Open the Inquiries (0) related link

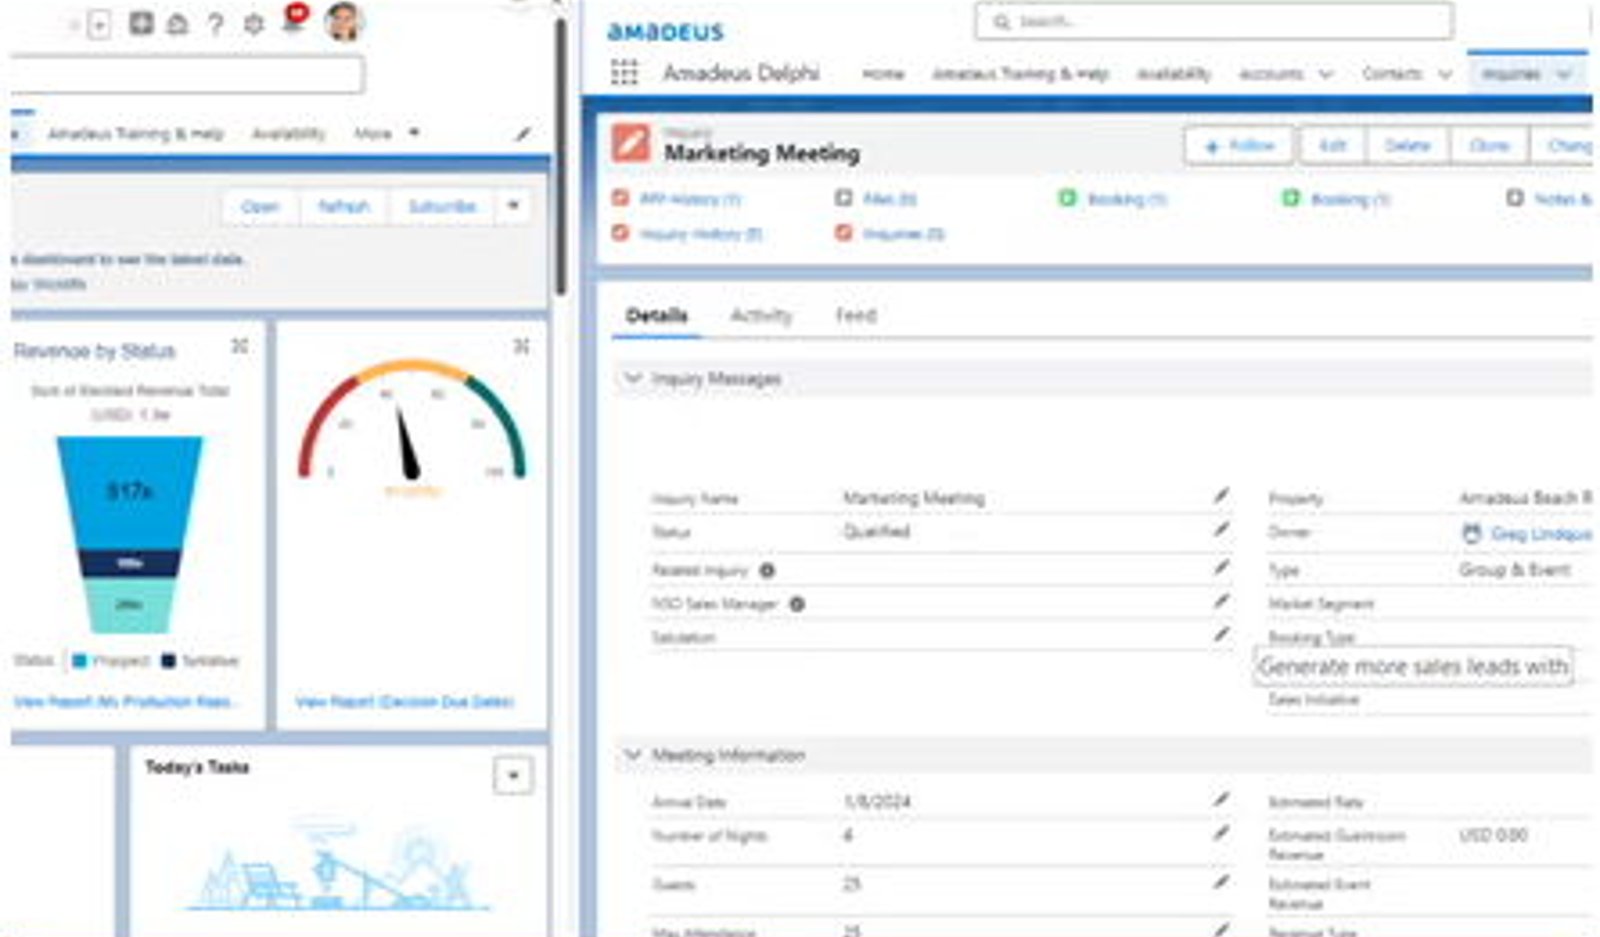pyautogui.click(x=904, y=234)
